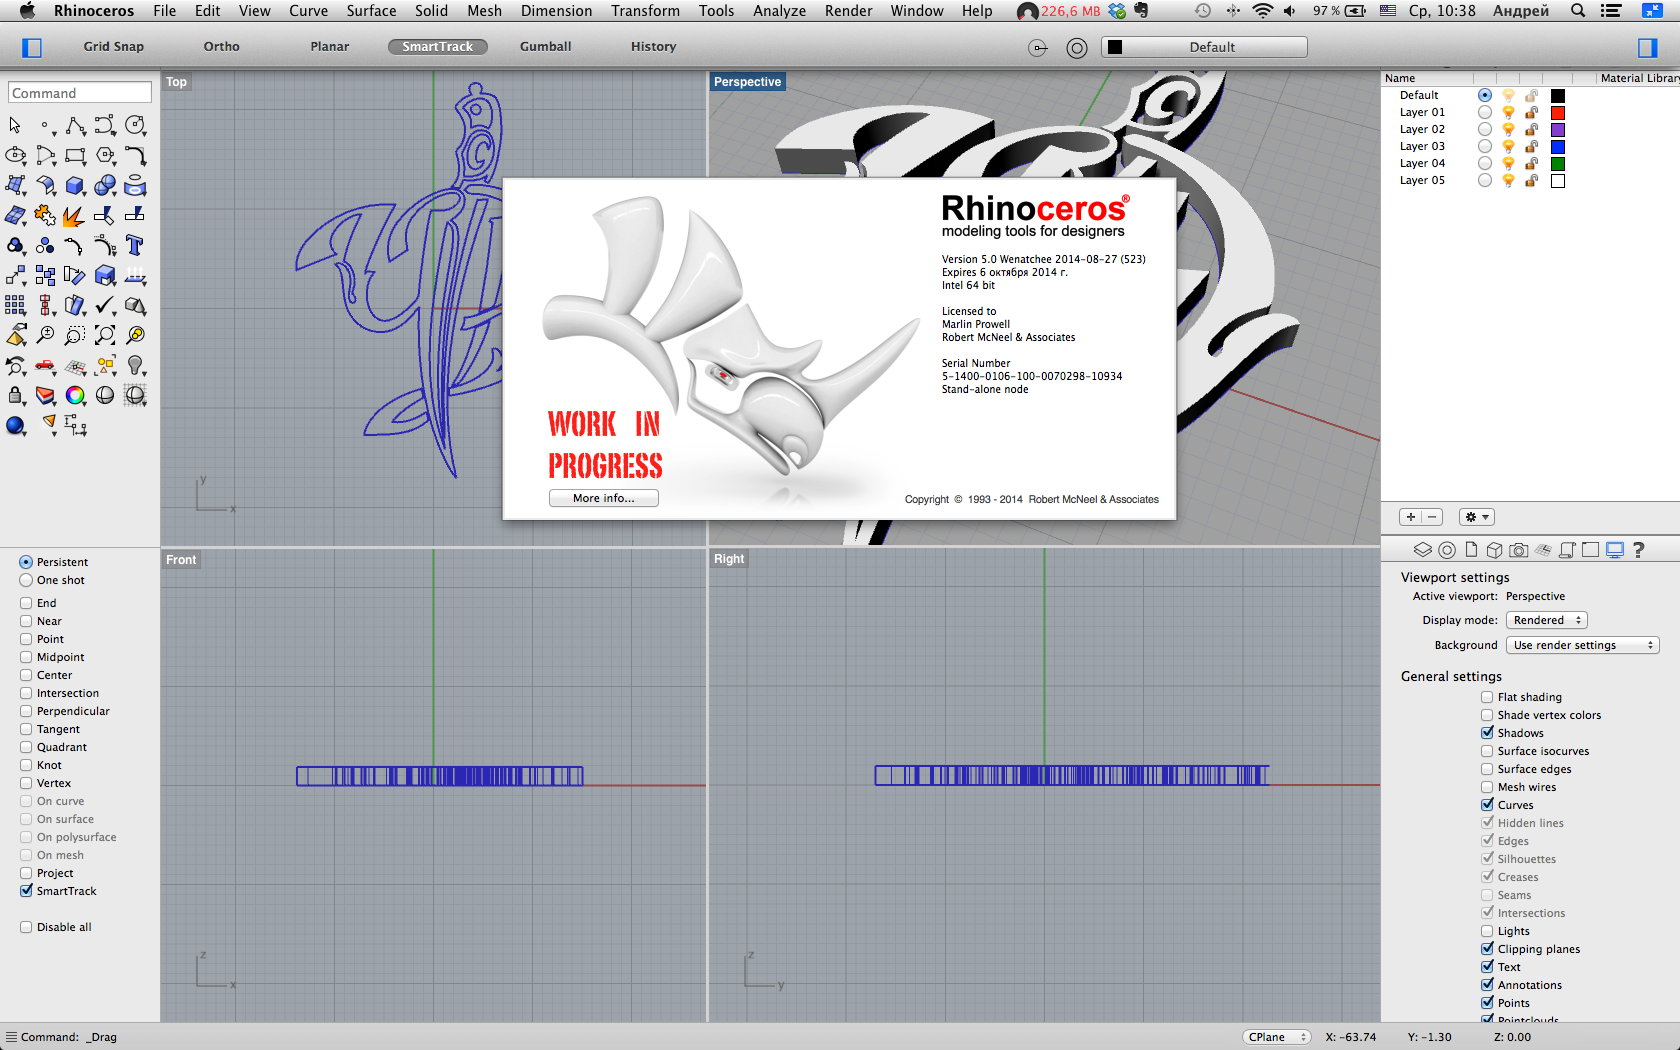Image resolution: width=1680 pixels, height=1050 pixels.
Task: Open the Analyze menu
Action: 779,11
